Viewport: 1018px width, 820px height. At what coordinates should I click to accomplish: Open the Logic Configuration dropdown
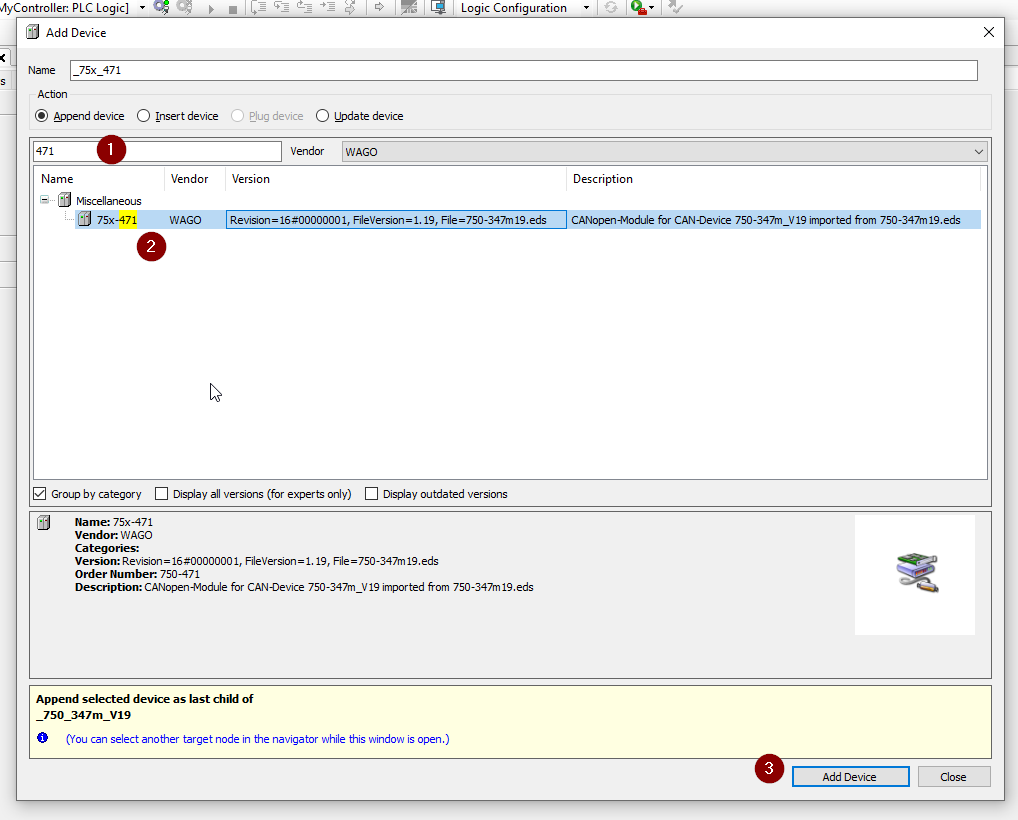coord(586,8)
